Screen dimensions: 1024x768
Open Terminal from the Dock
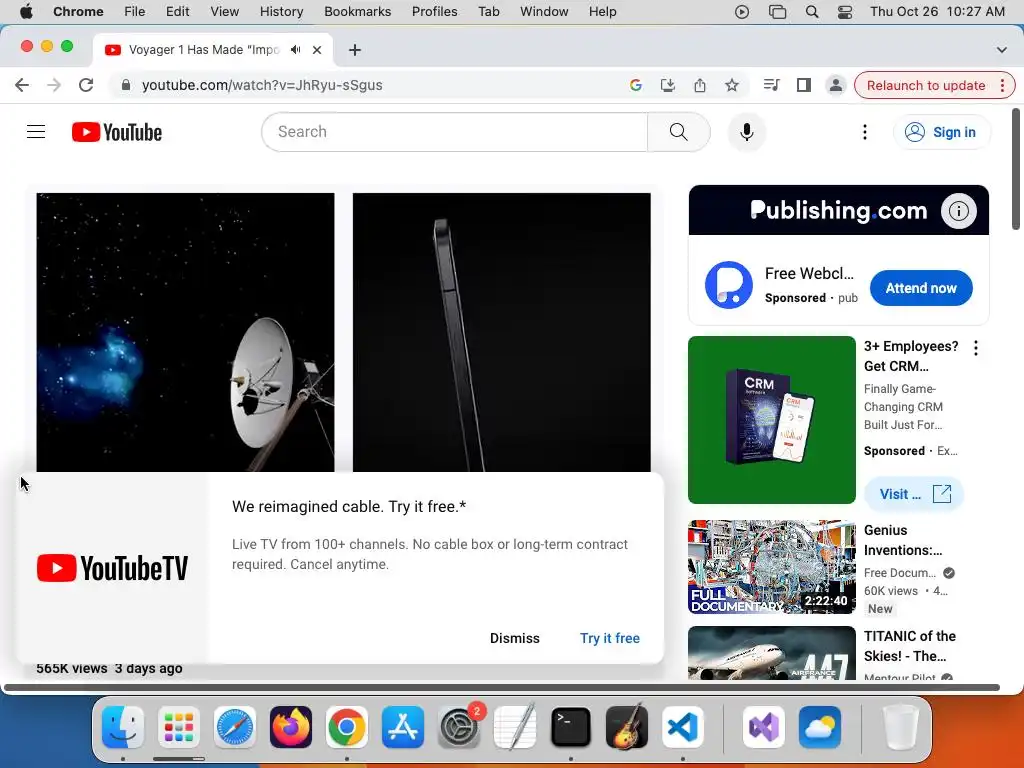571,727
